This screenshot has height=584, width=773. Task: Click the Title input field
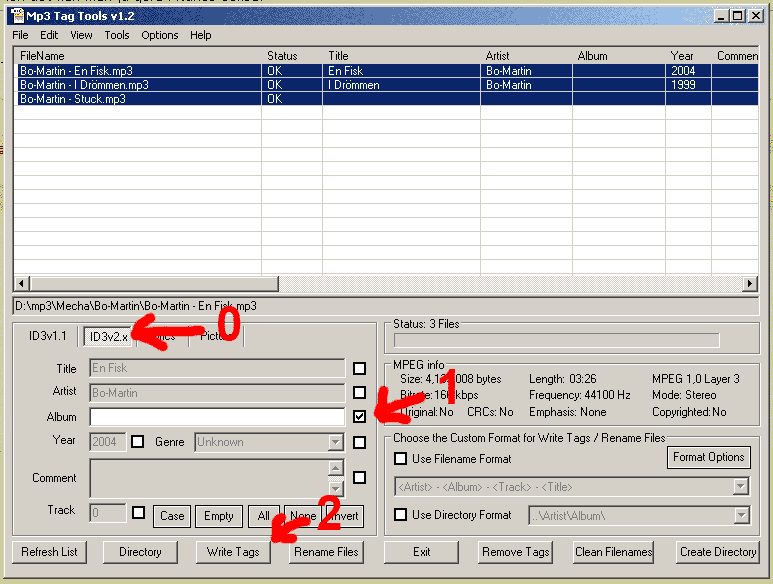coord(217,368)
